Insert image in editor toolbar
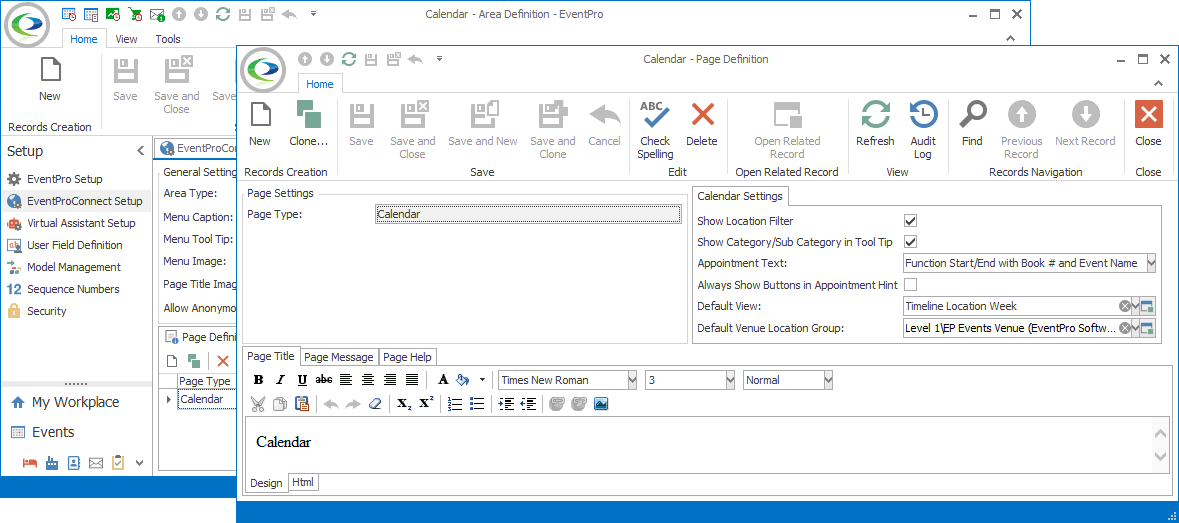1179x523 pixels. (601, 404)
